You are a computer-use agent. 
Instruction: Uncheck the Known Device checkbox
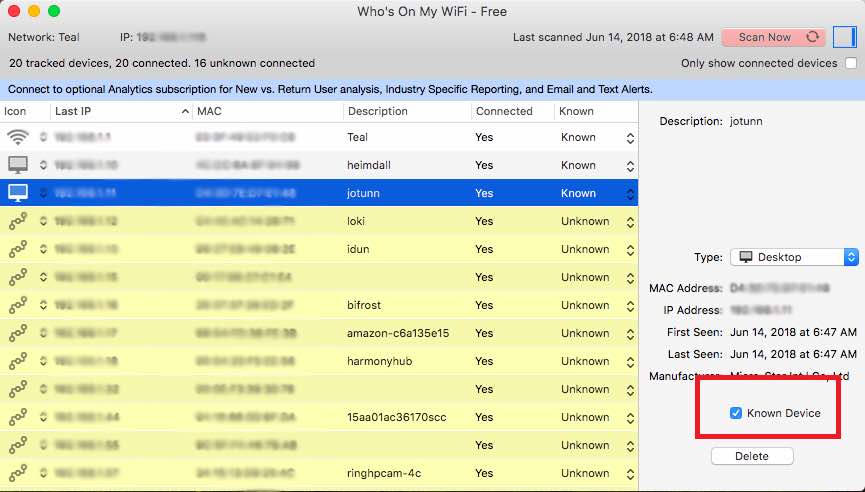click(735, 413)
